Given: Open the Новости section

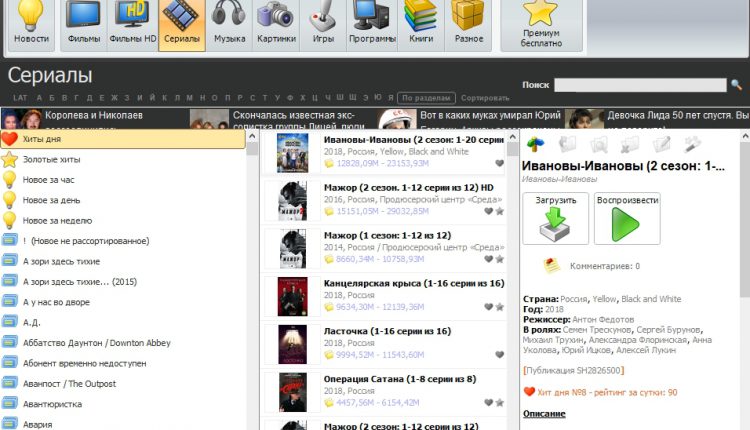Looking at the screenshot, I should (x=31, y=25).
